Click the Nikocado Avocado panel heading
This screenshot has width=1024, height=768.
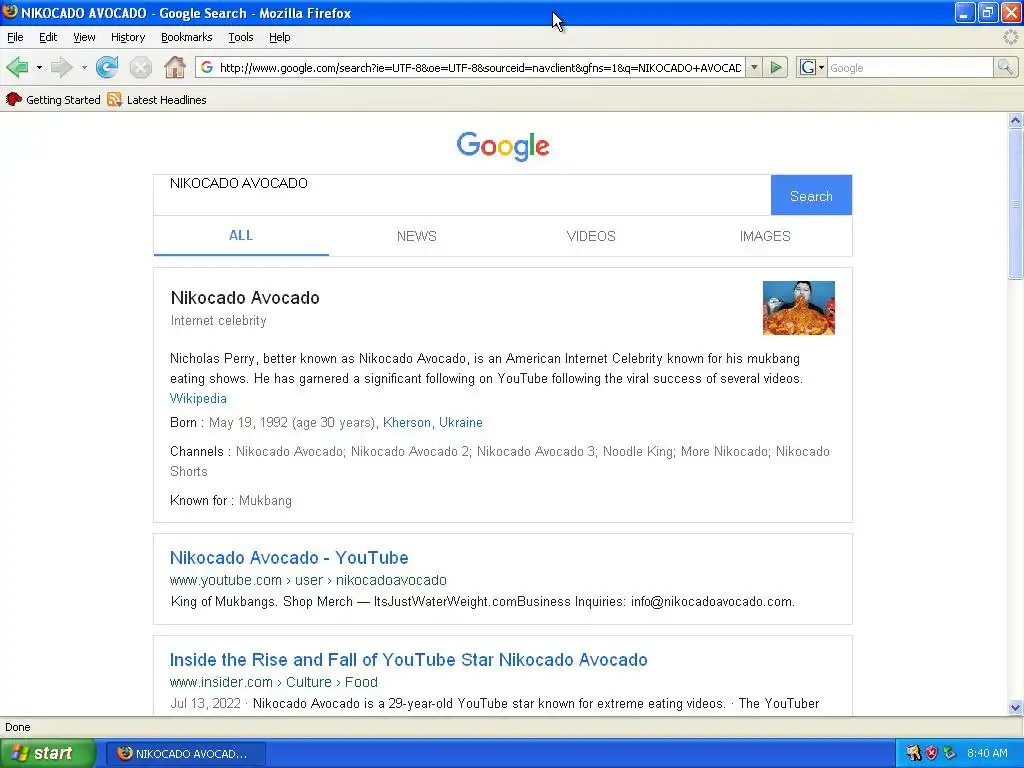[x=245, y=298]
